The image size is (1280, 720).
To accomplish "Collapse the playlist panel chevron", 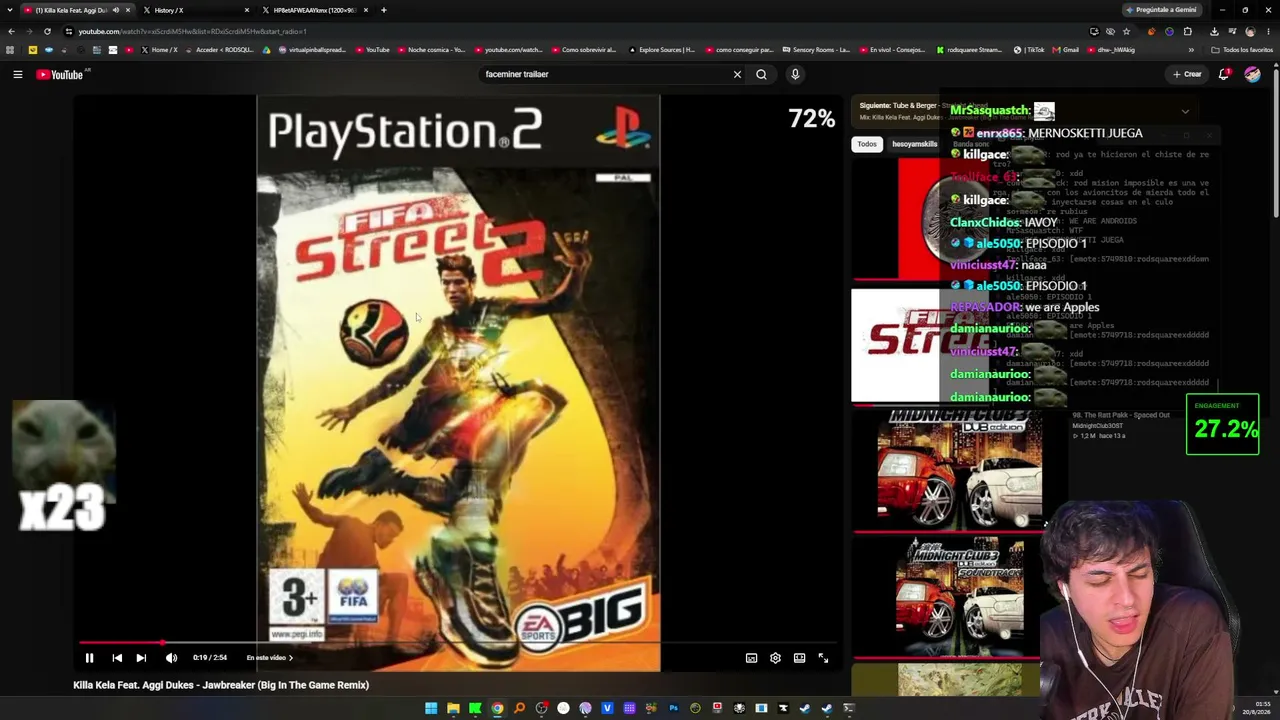I will click(1185, 111).
